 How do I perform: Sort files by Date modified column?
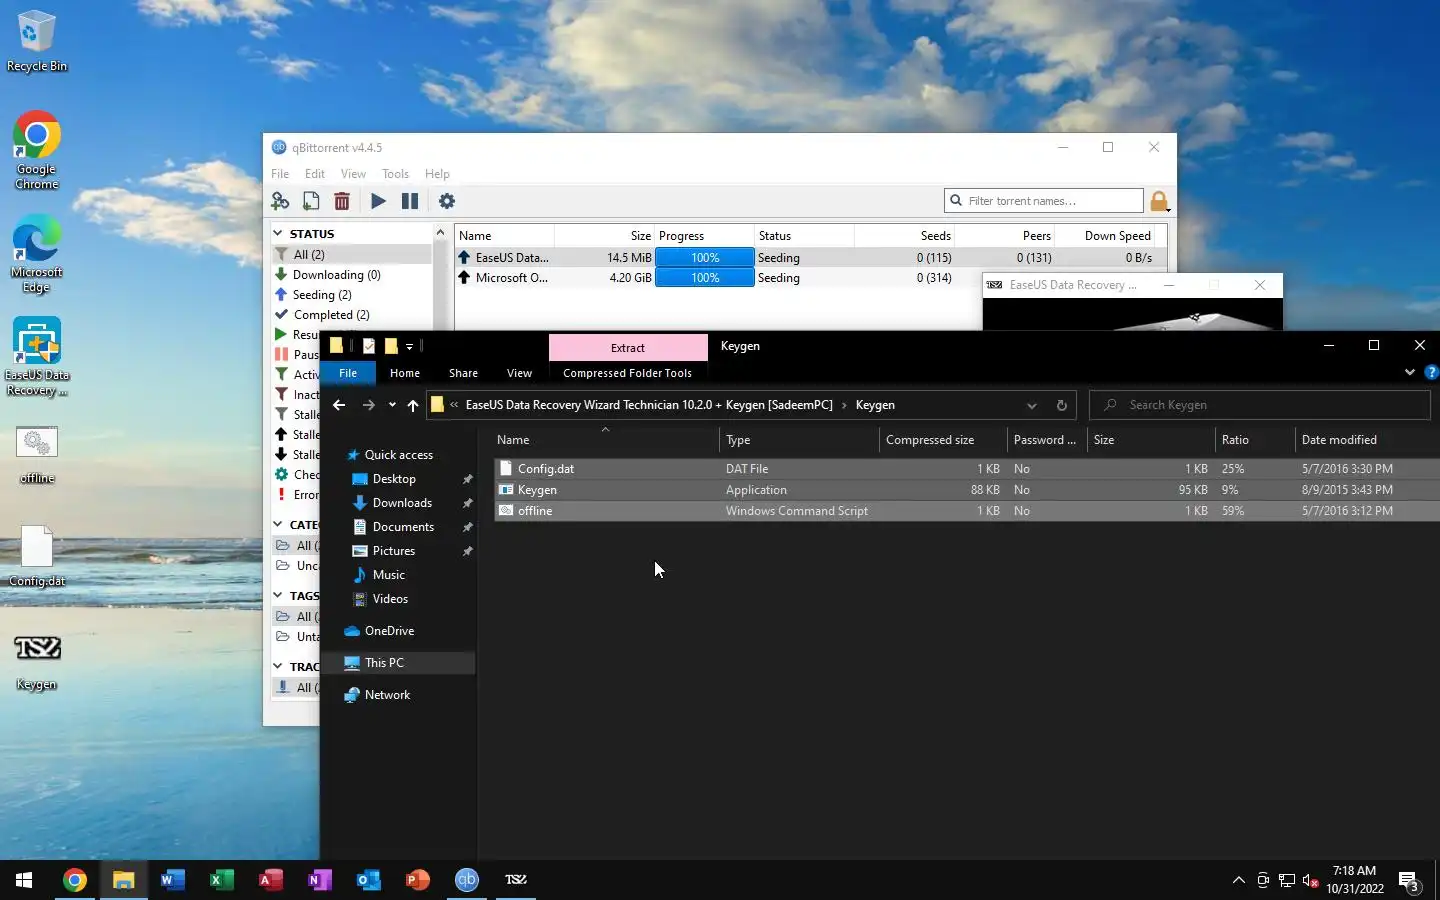click(1367, 440)
